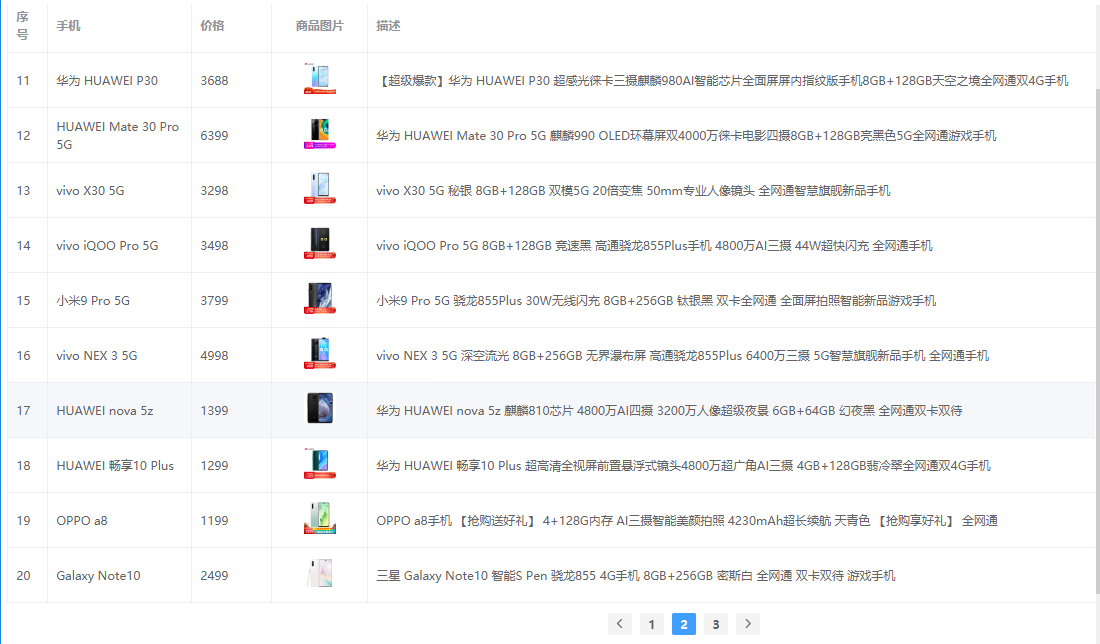Go to page 1 of results

tap(652, 623)
